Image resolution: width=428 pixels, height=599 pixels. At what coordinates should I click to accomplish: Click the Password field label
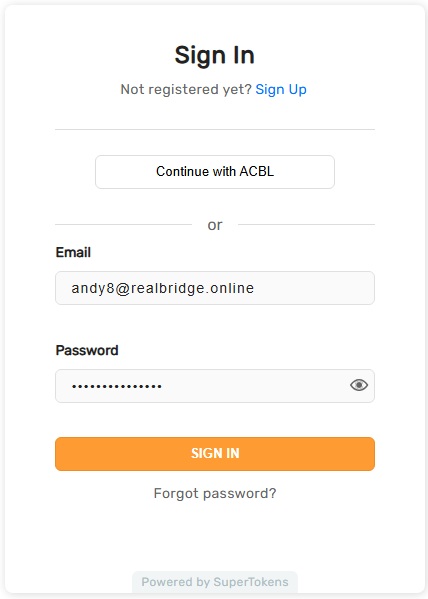pos(87,350)
